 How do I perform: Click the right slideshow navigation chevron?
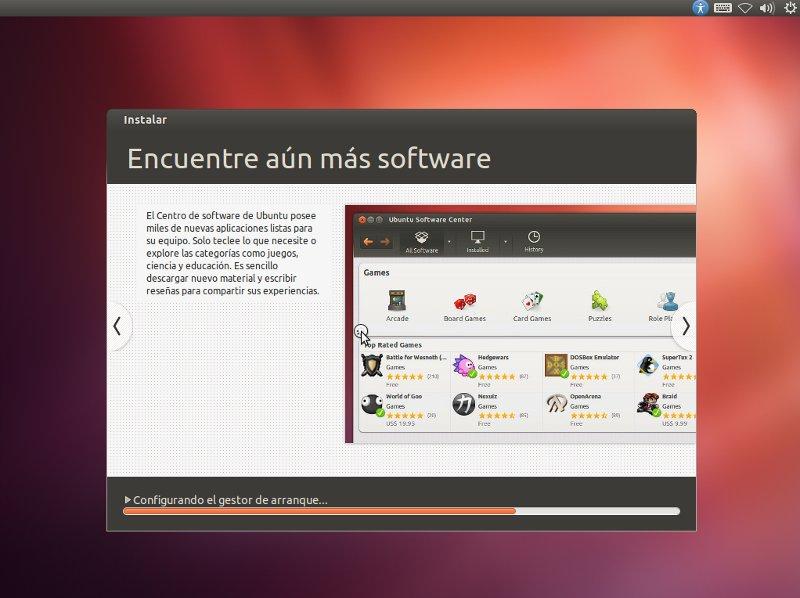tap(687, 326)
